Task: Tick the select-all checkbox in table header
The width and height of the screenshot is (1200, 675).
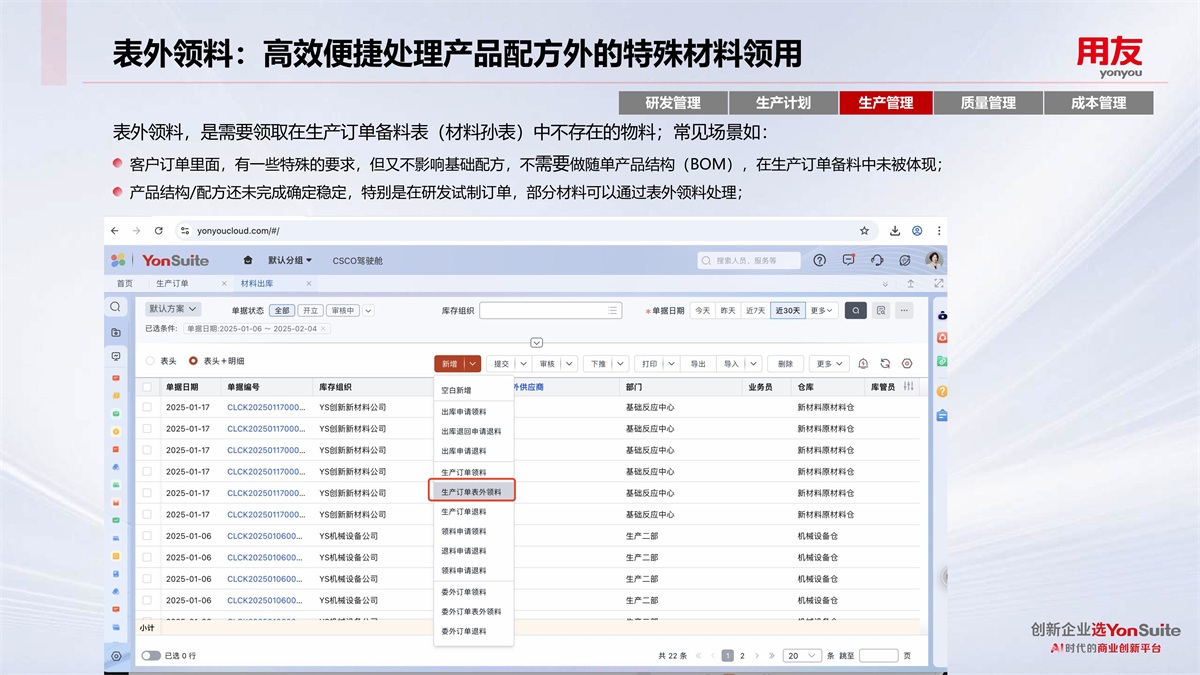Action: pyautogui.click(x=147, y=387)
